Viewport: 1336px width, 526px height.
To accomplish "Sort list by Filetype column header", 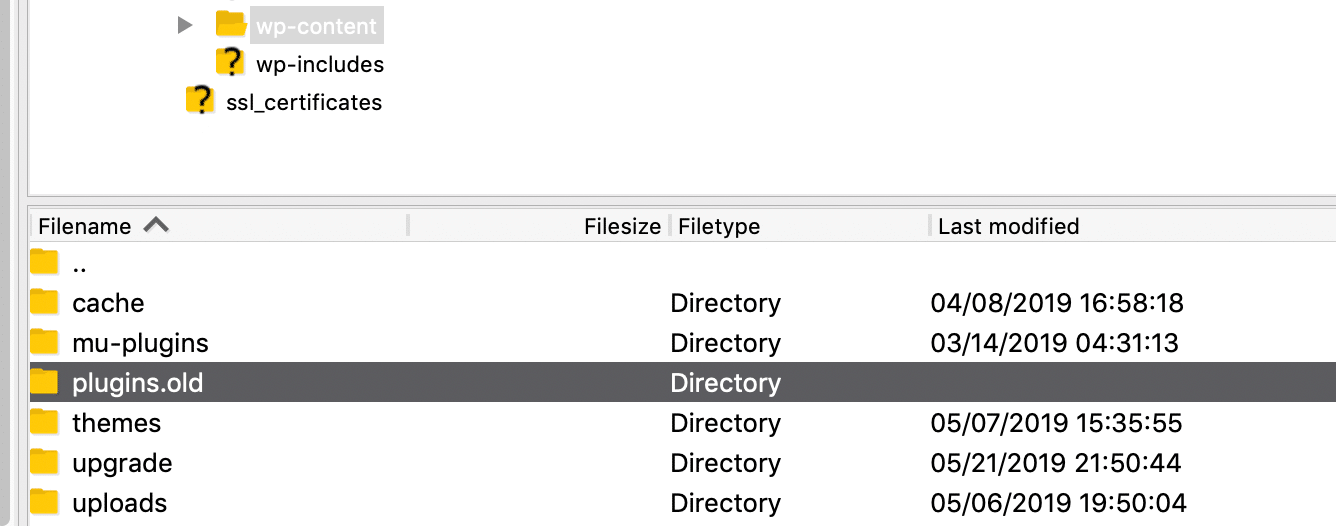I will [719, 226].
